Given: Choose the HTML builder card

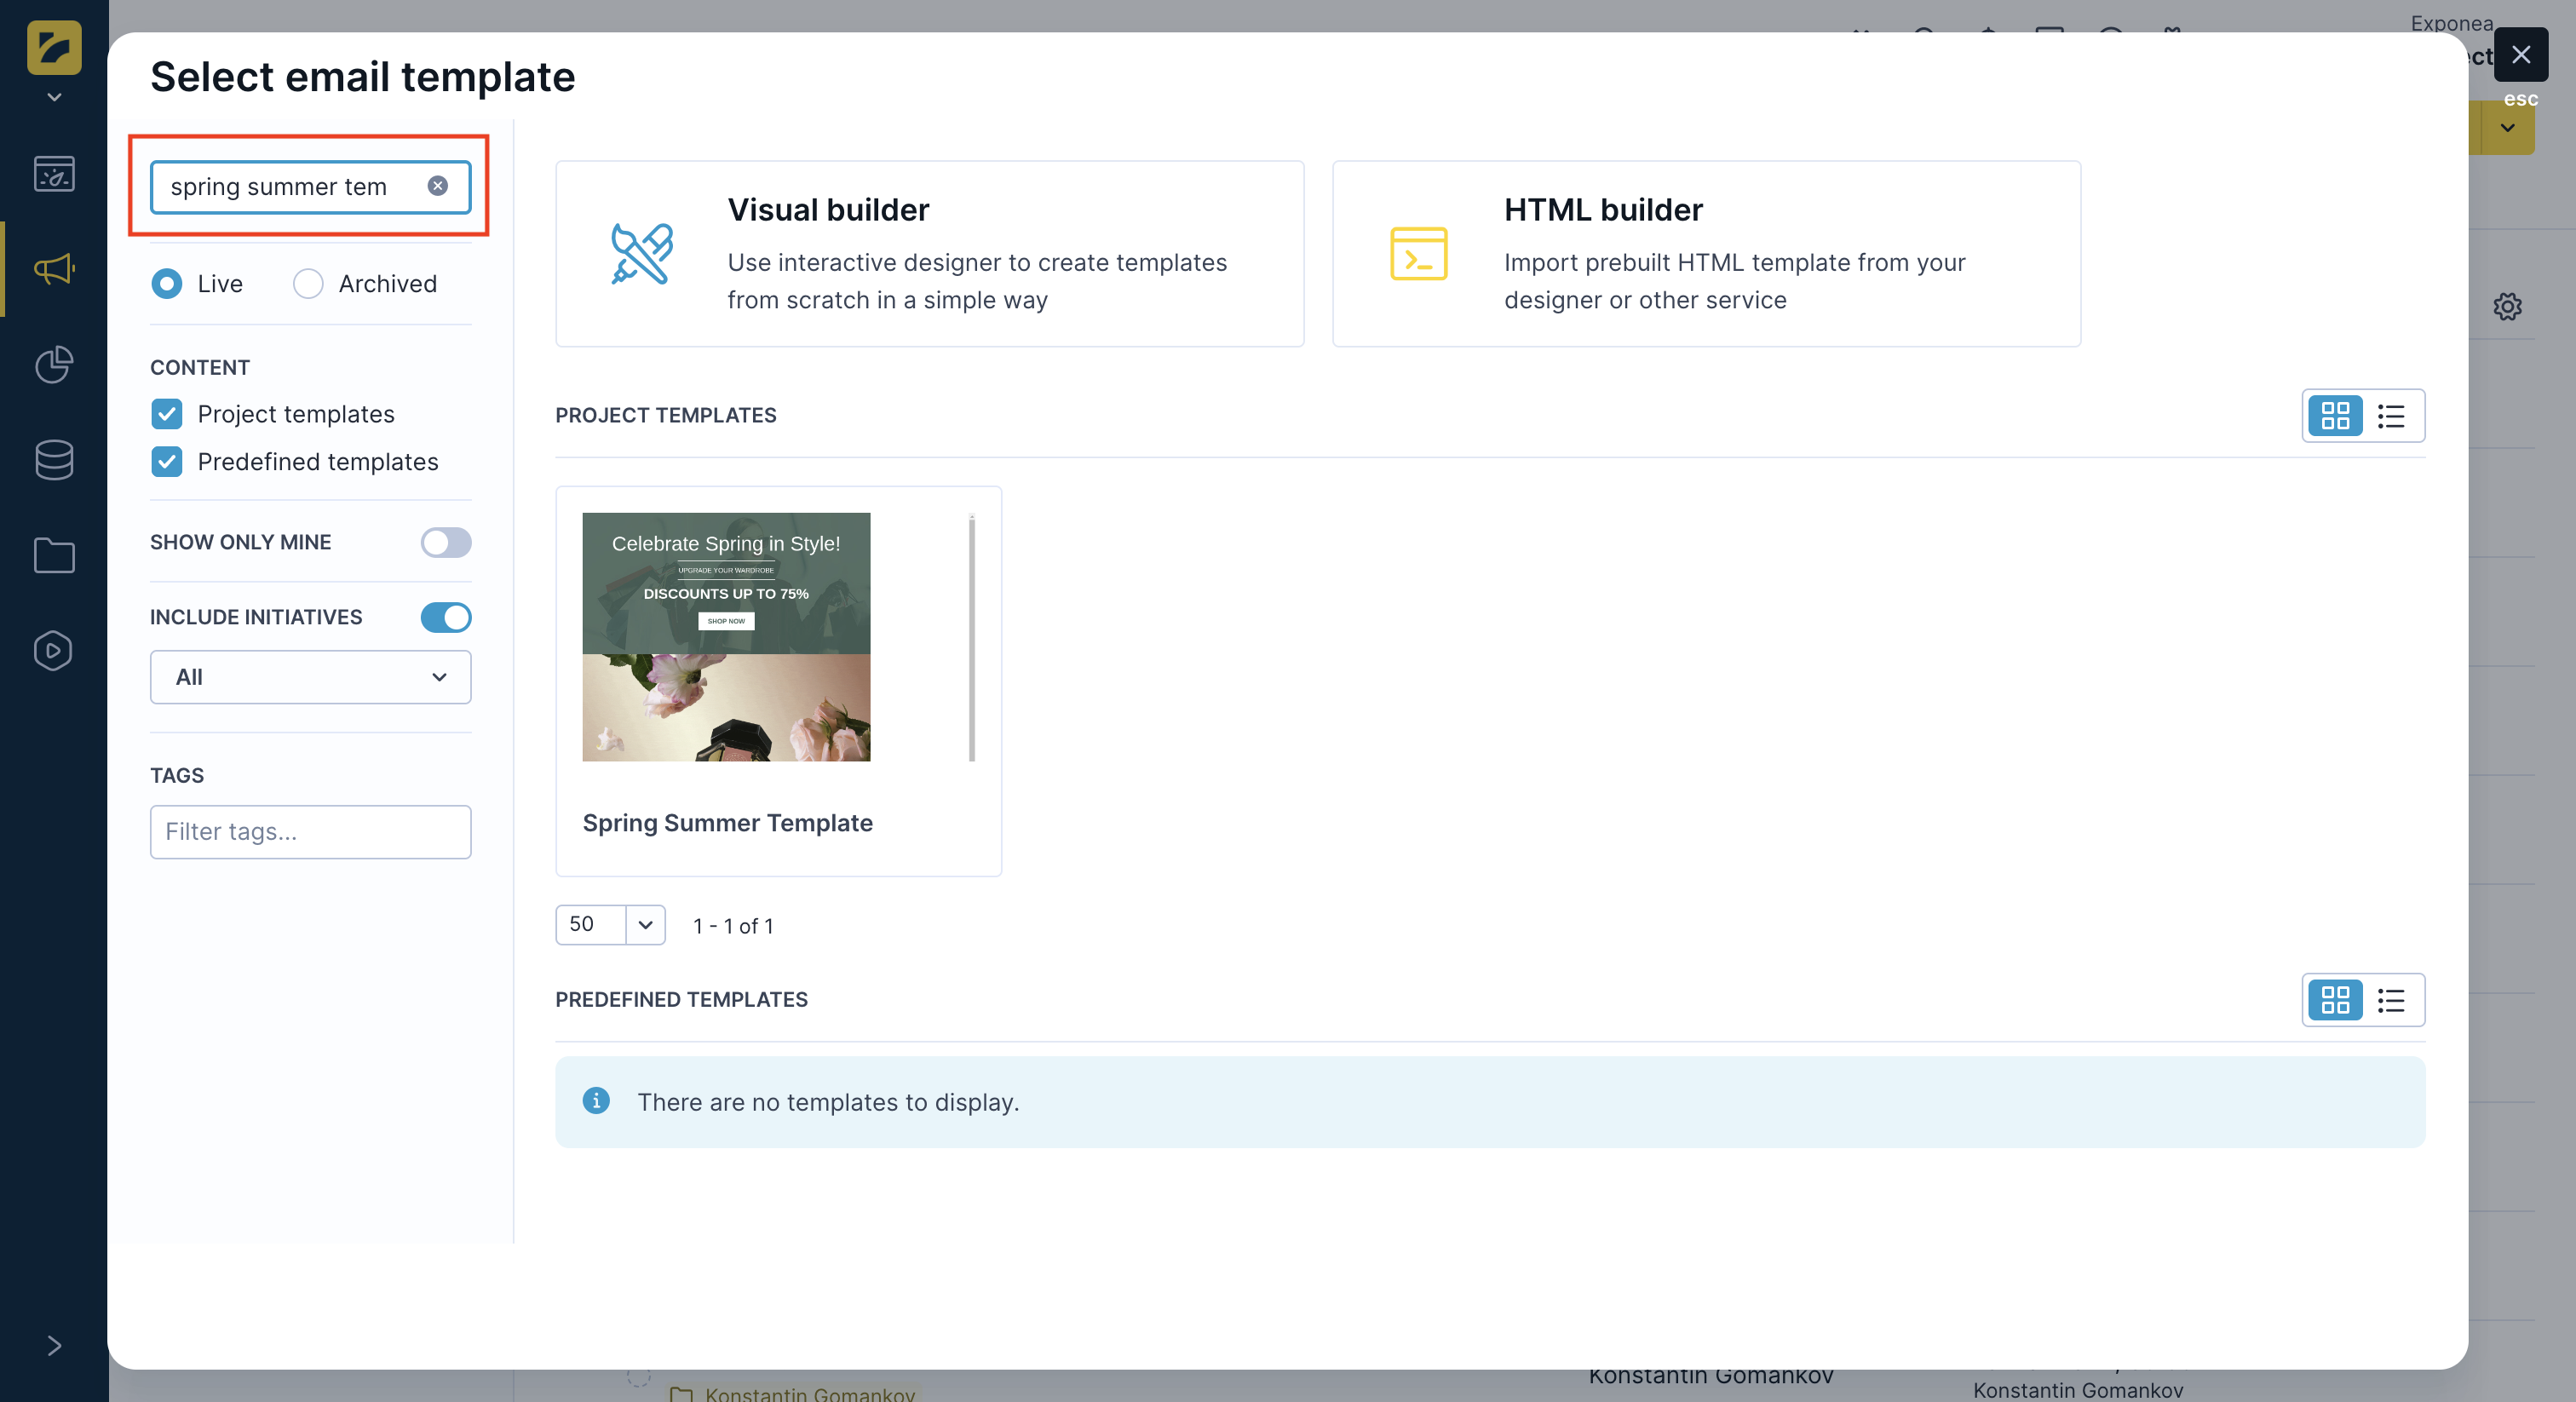Looking at the screenshot, I should point(1706,254).
